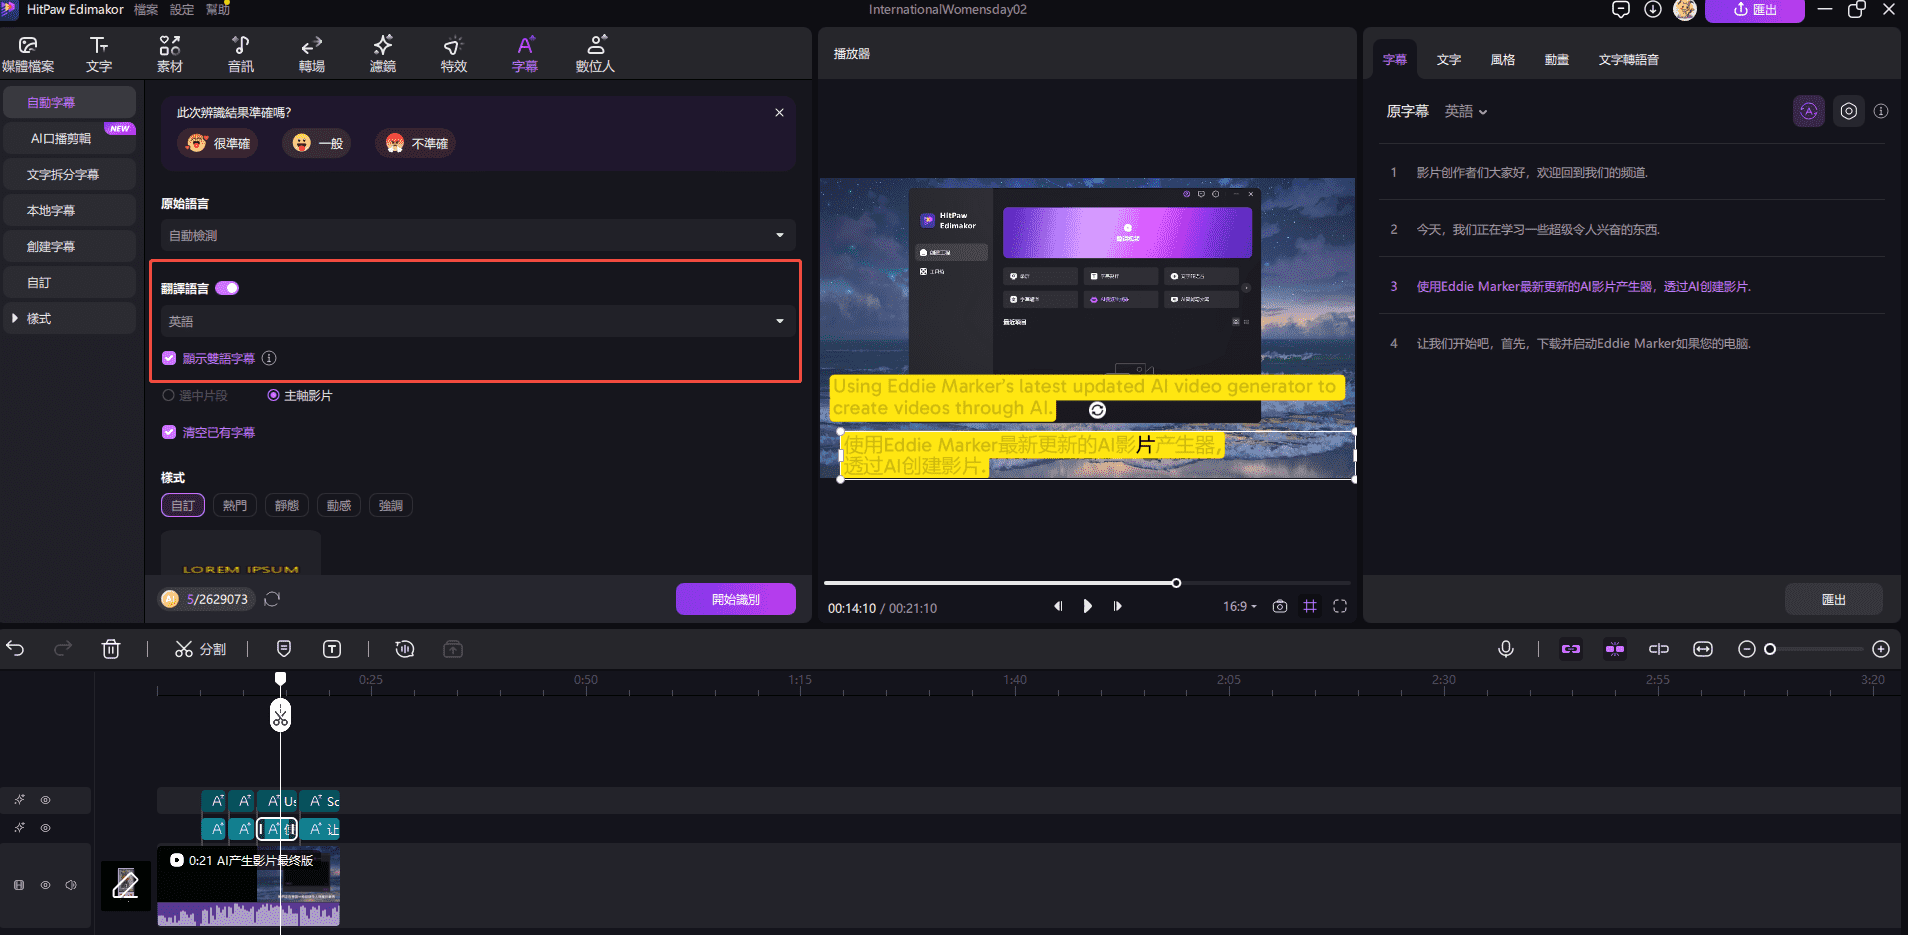Open the 數位人 digital human tool
This screenshot has height=935, width=1908.
pos(595,54)
